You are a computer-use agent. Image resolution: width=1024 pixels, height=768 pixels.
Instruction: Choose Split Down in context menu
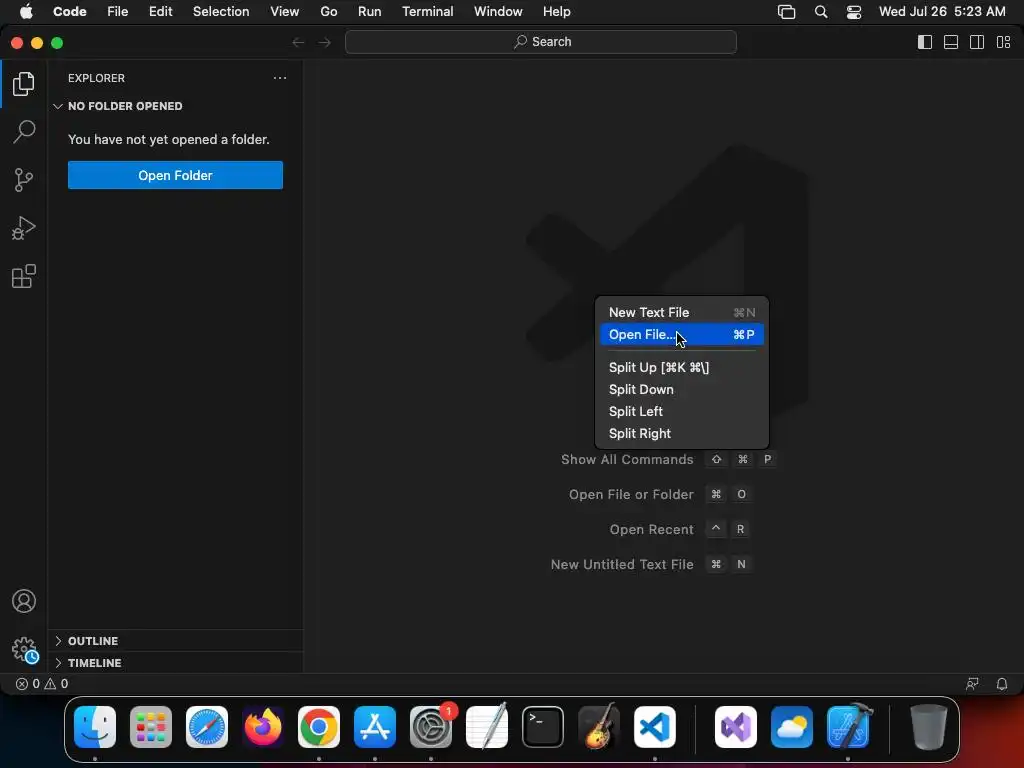682,389
